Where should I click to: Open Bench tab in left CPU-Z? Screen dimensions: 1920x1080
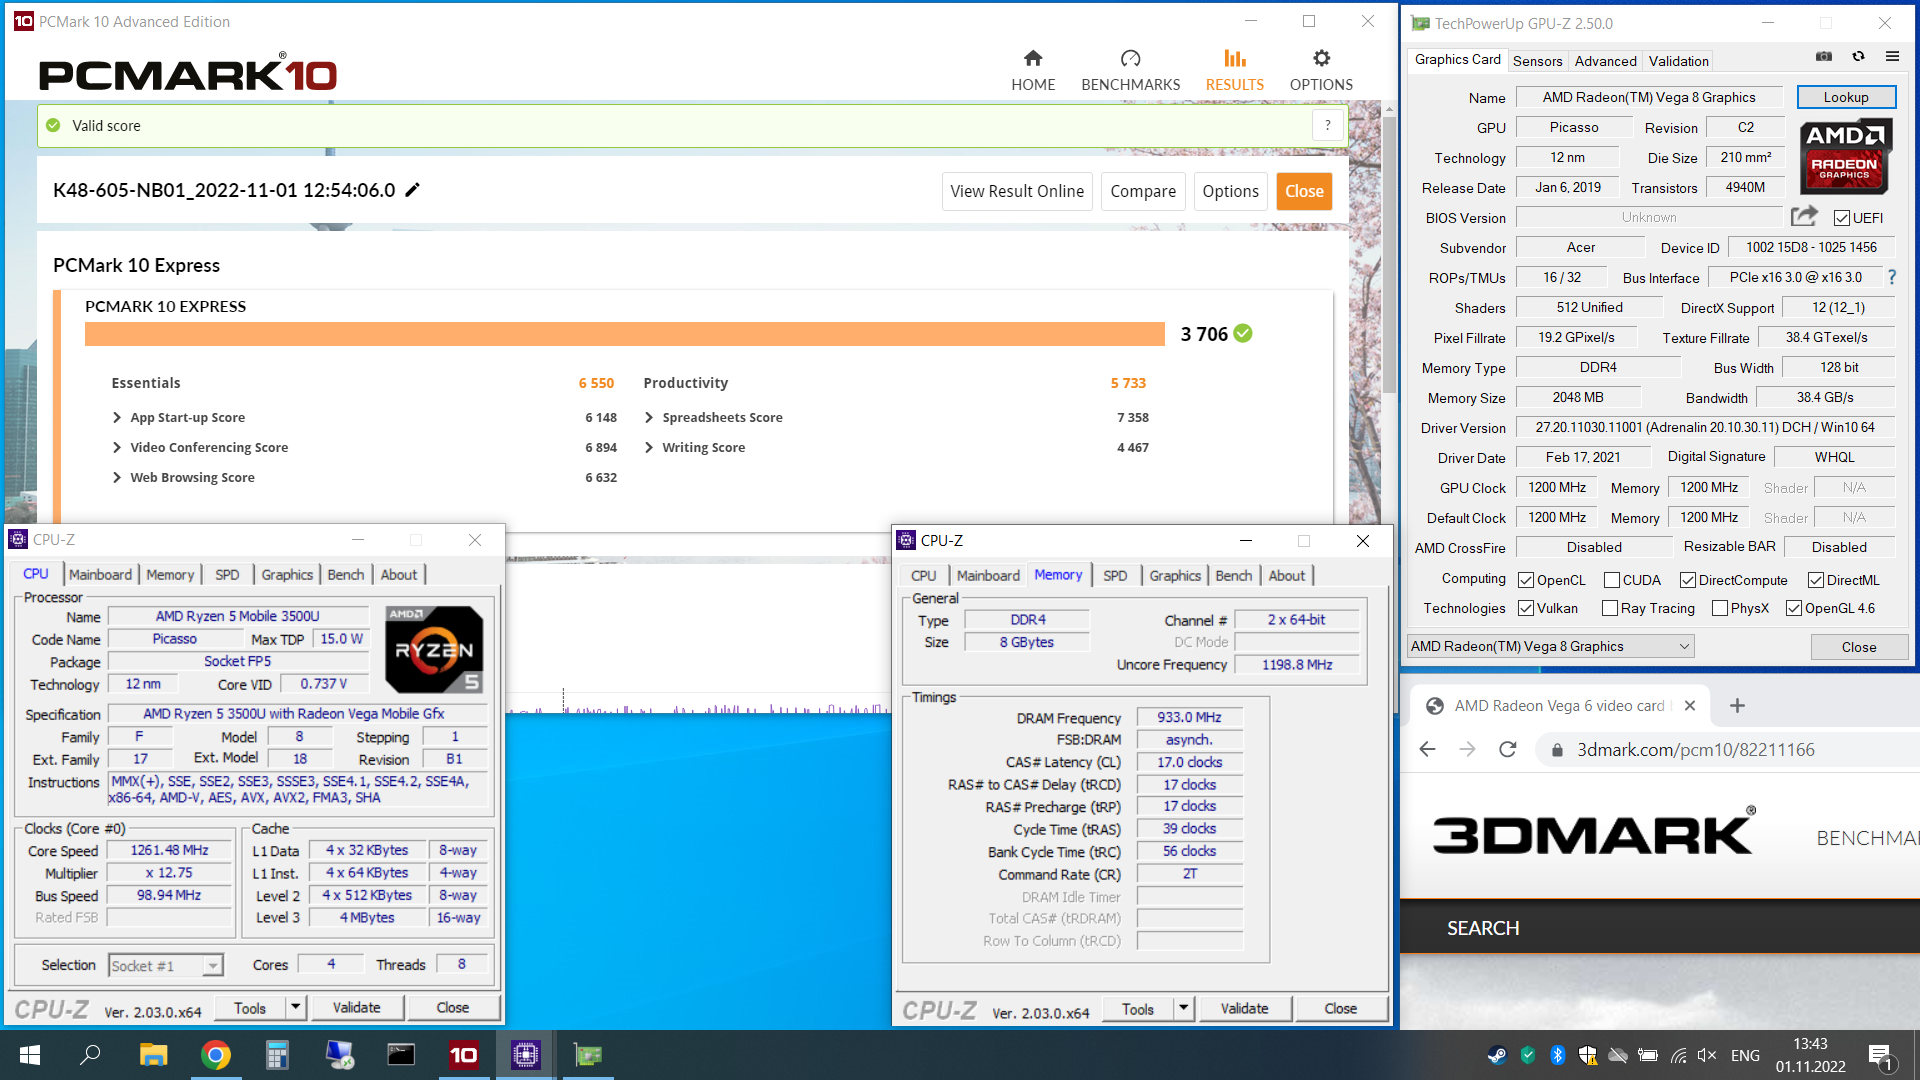click(x=345, y=574)
